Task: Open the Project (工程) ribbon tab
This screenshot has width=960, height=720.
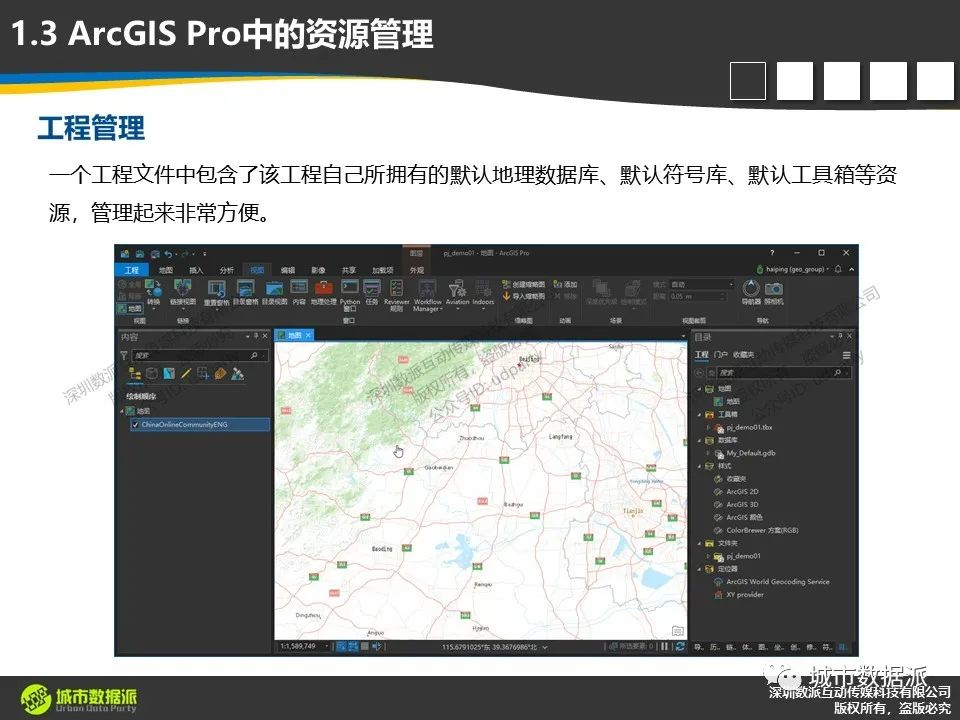Action: click(132, 270)
